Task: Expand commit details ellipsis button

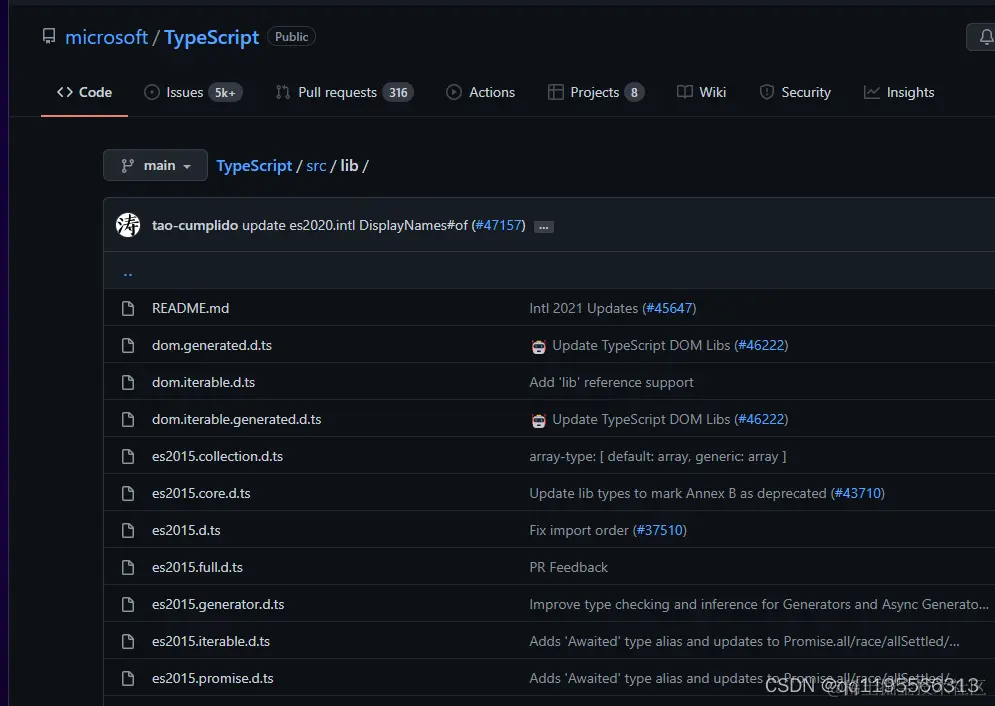Action: tap(544, 226)
